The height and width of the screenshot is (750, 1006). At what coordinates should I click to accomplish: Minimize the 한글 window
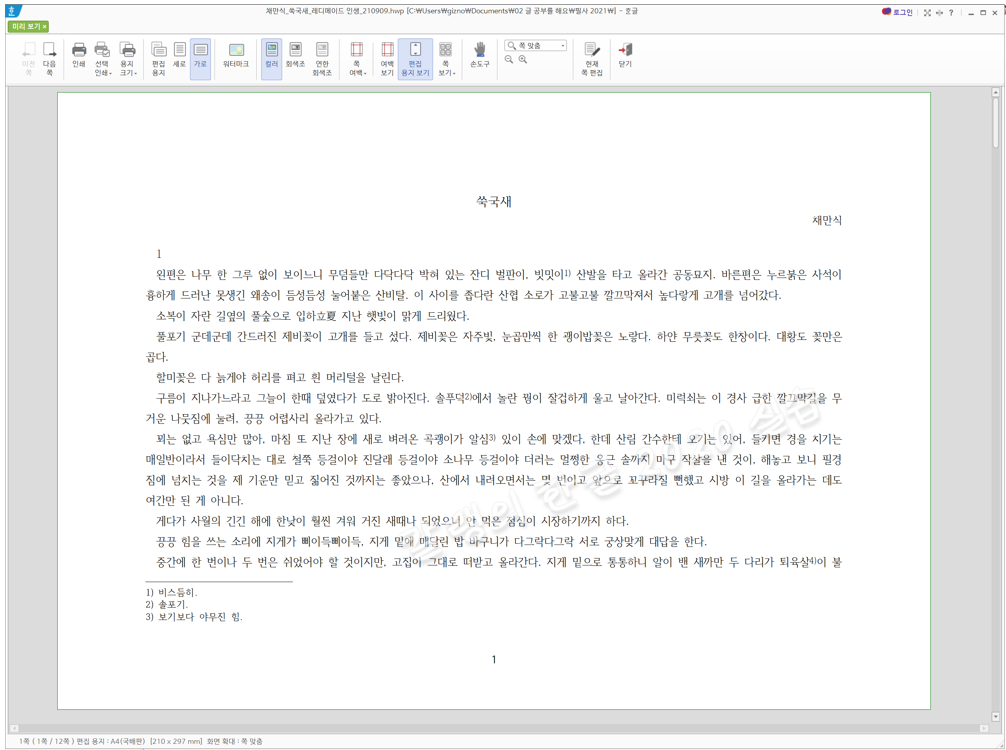click(971, 12)
